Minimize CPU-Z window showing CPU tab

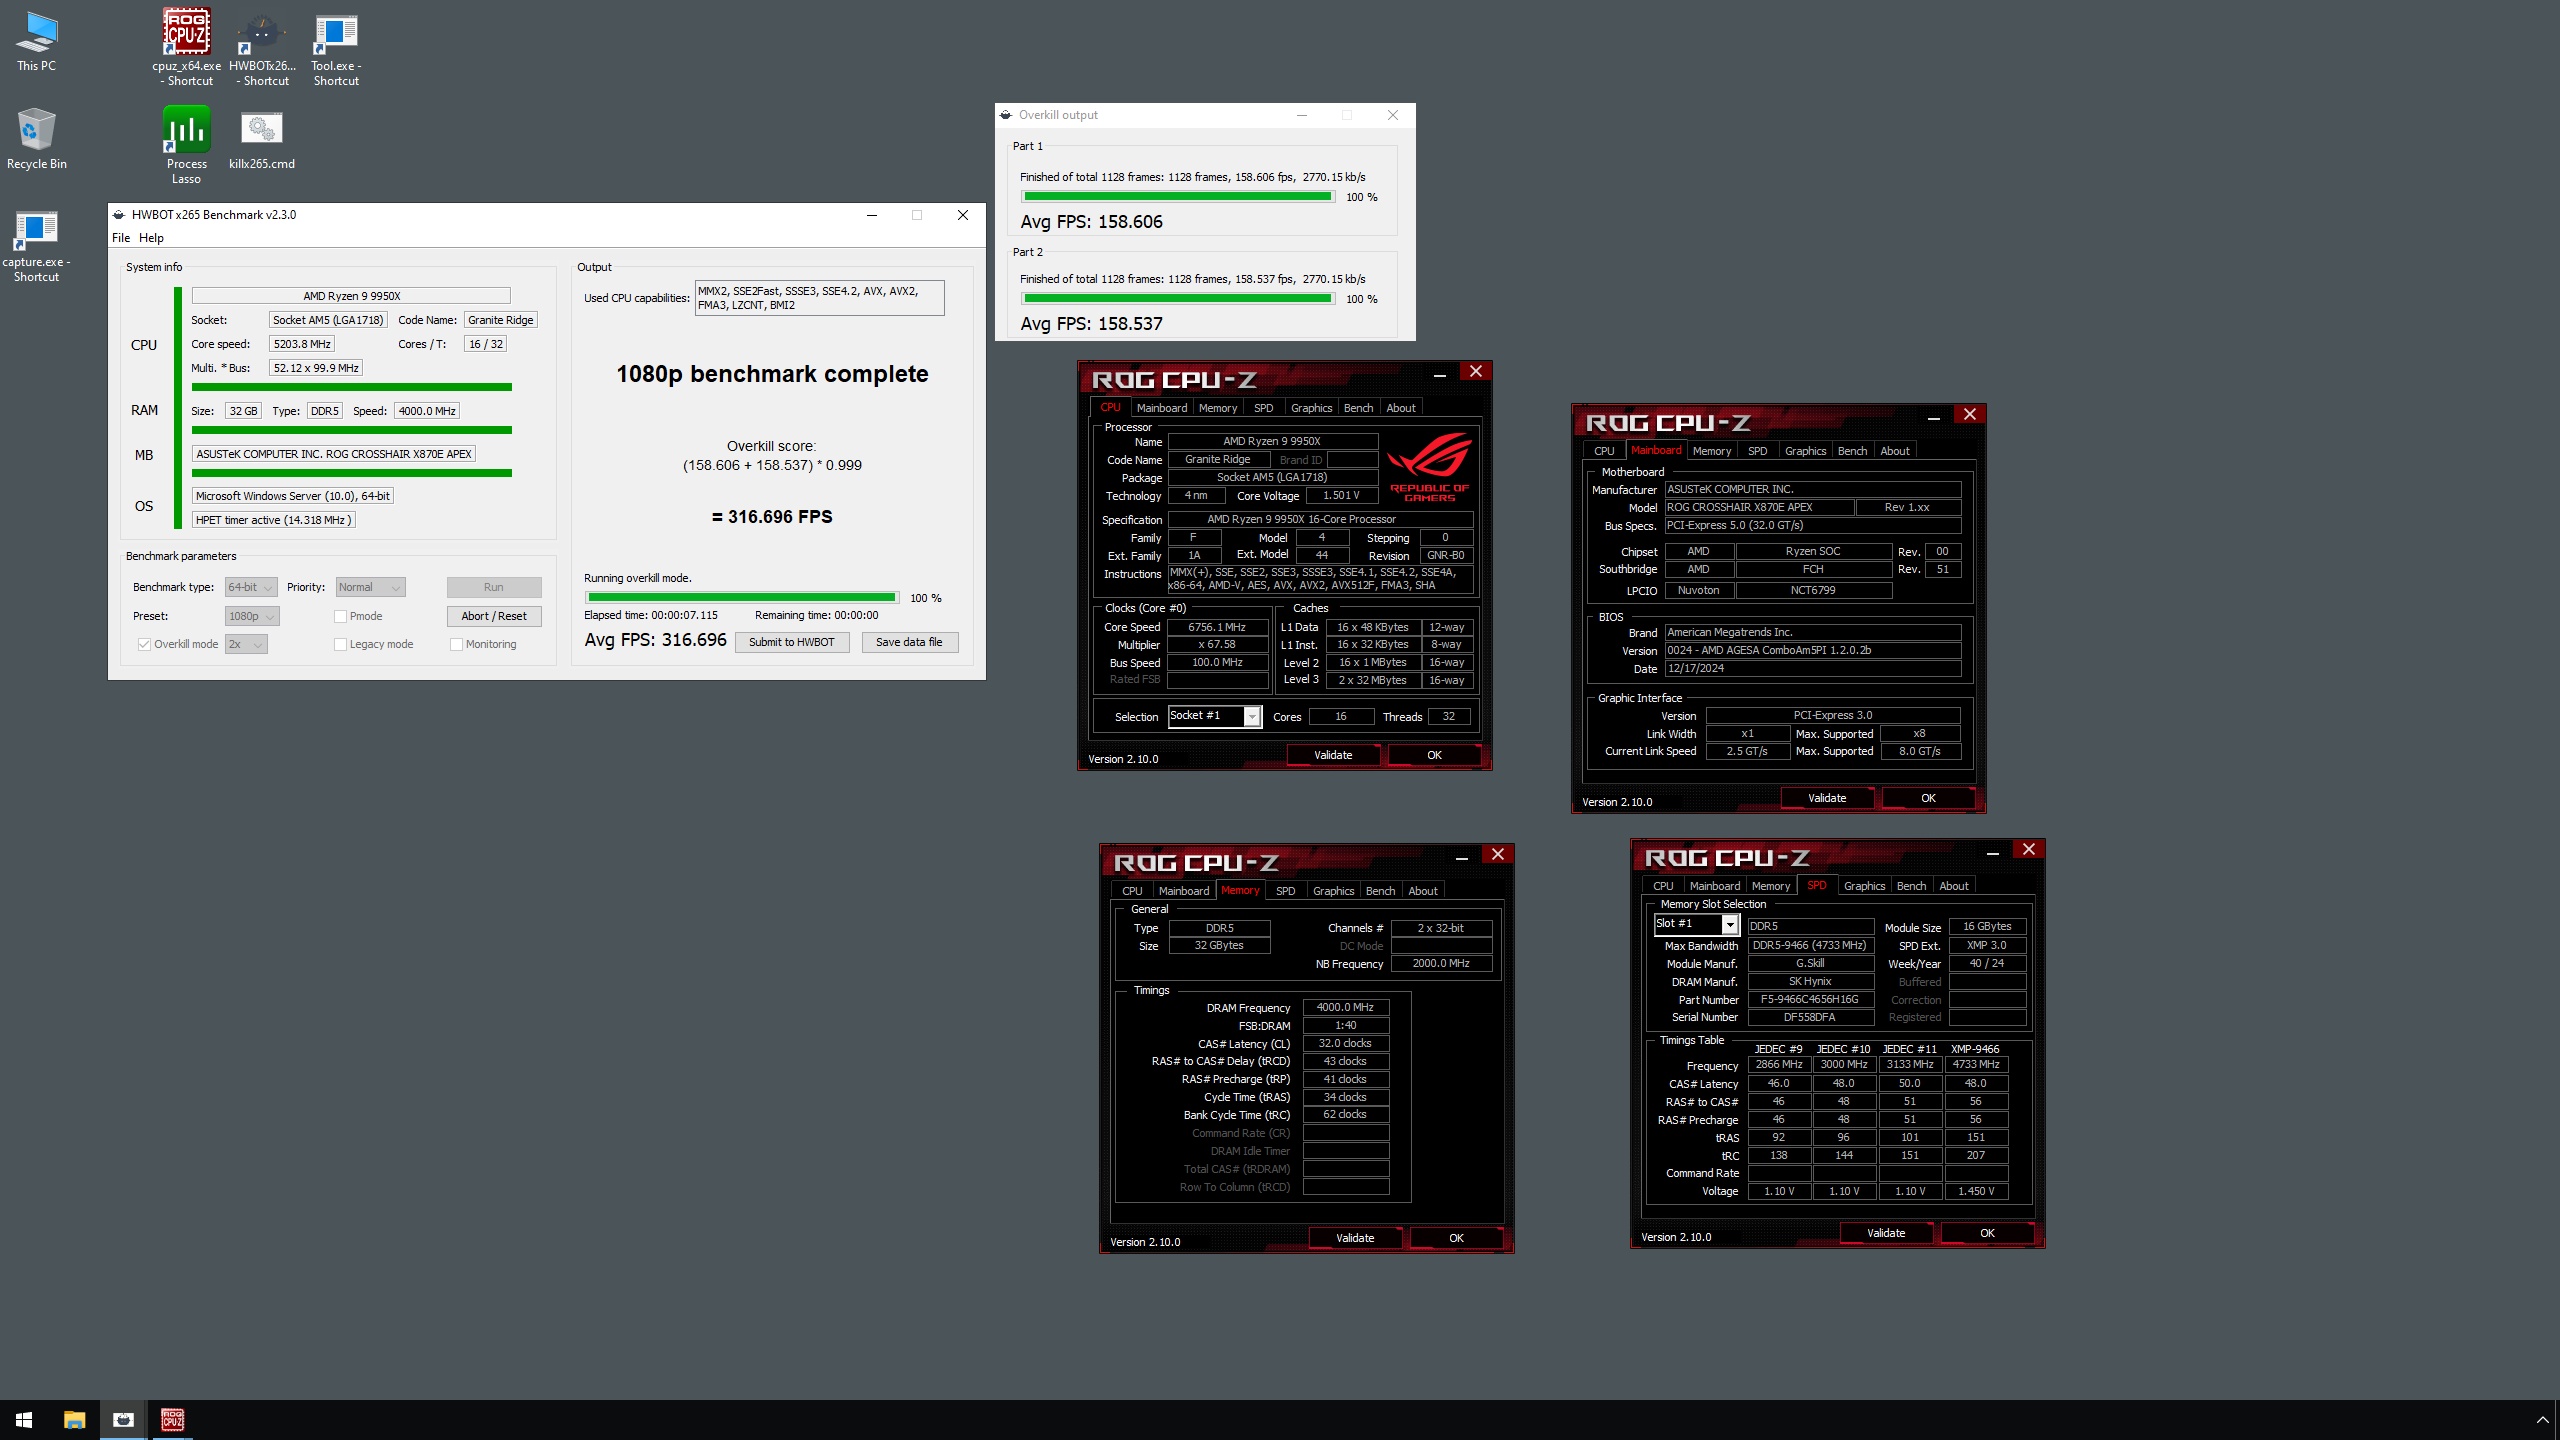click(x=1440, y=373)
